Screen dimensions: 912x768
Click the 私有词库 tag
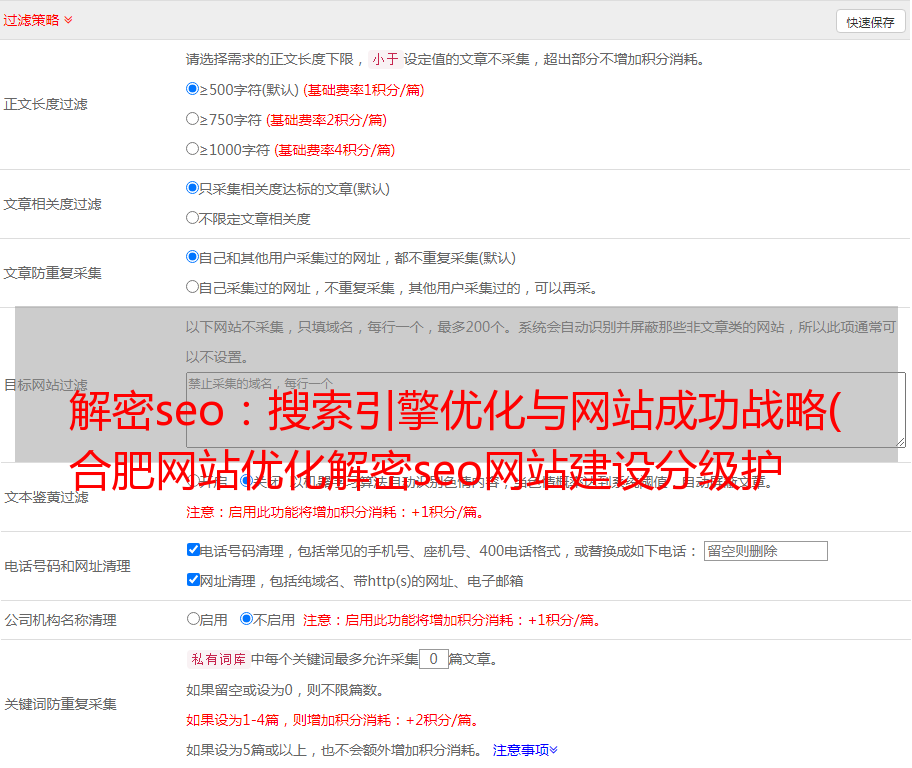click(216, 659)
